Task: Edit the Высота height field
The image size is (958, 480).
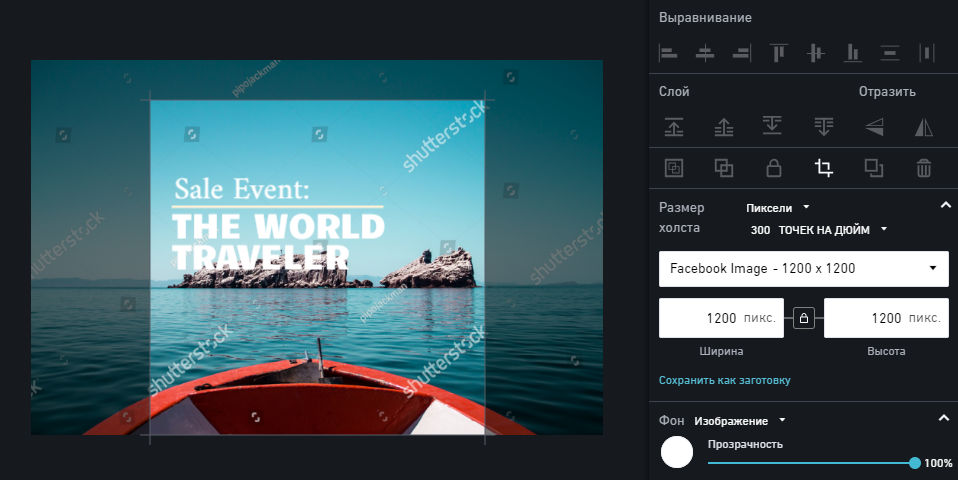Action: (x=886, y=318)
